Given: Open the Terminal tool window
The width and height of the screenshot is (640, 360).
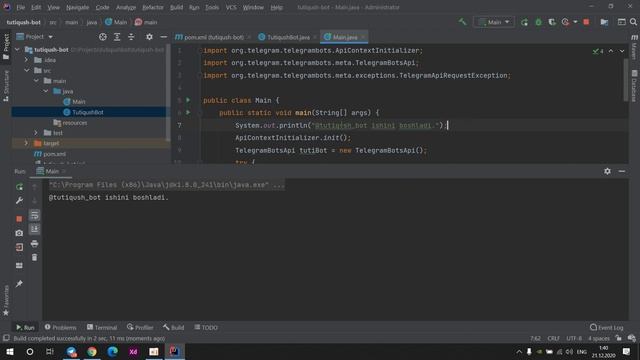Looking at the screenshot, I should click(x=102, y=327).
